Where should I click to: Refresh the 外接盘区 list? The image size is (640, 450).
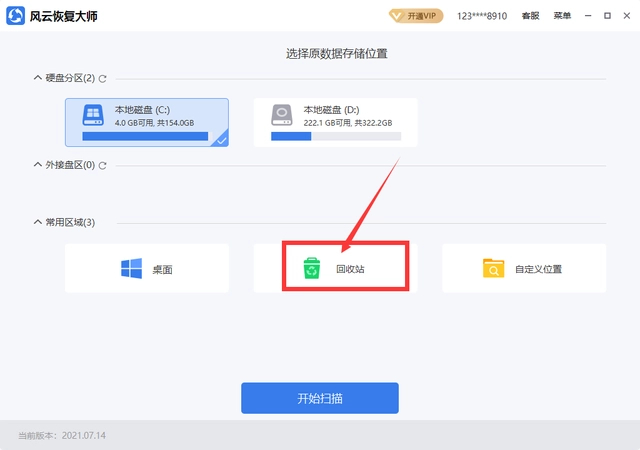102,165
